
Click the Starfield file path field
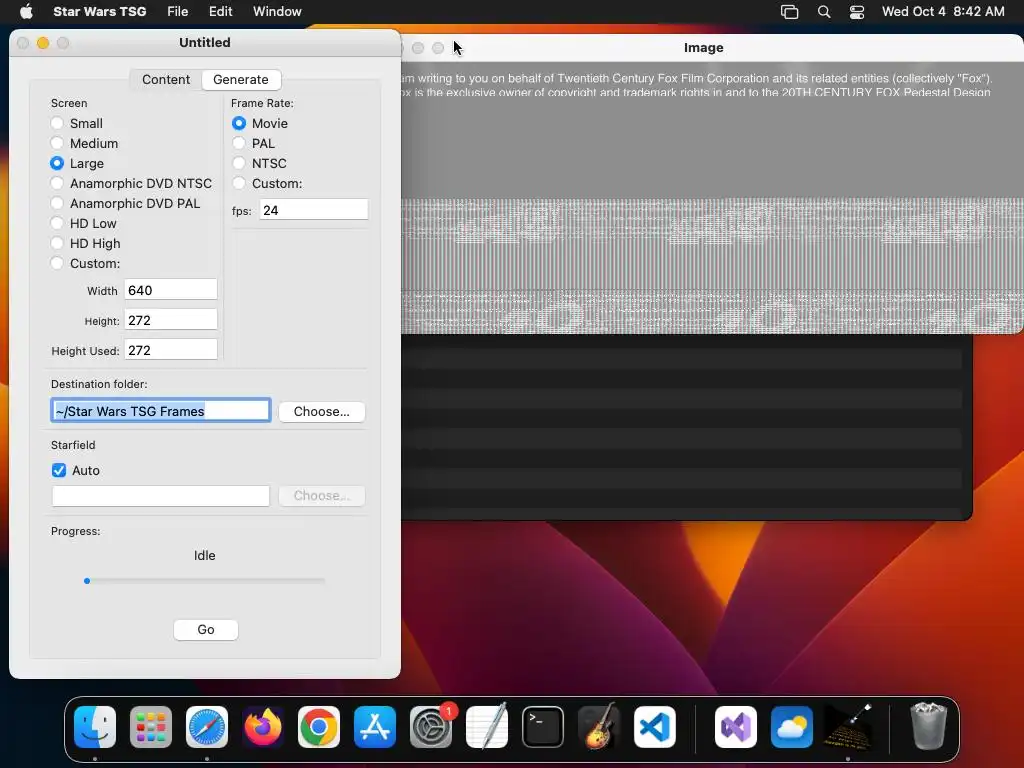[161, 496]
